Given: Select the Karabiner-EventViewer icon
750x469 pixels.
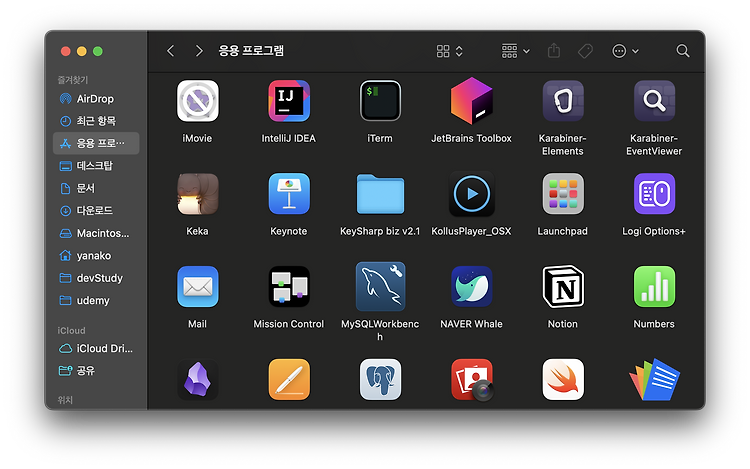Looking at the screenshot, I should pyautogui.click(x=654, y=101).
